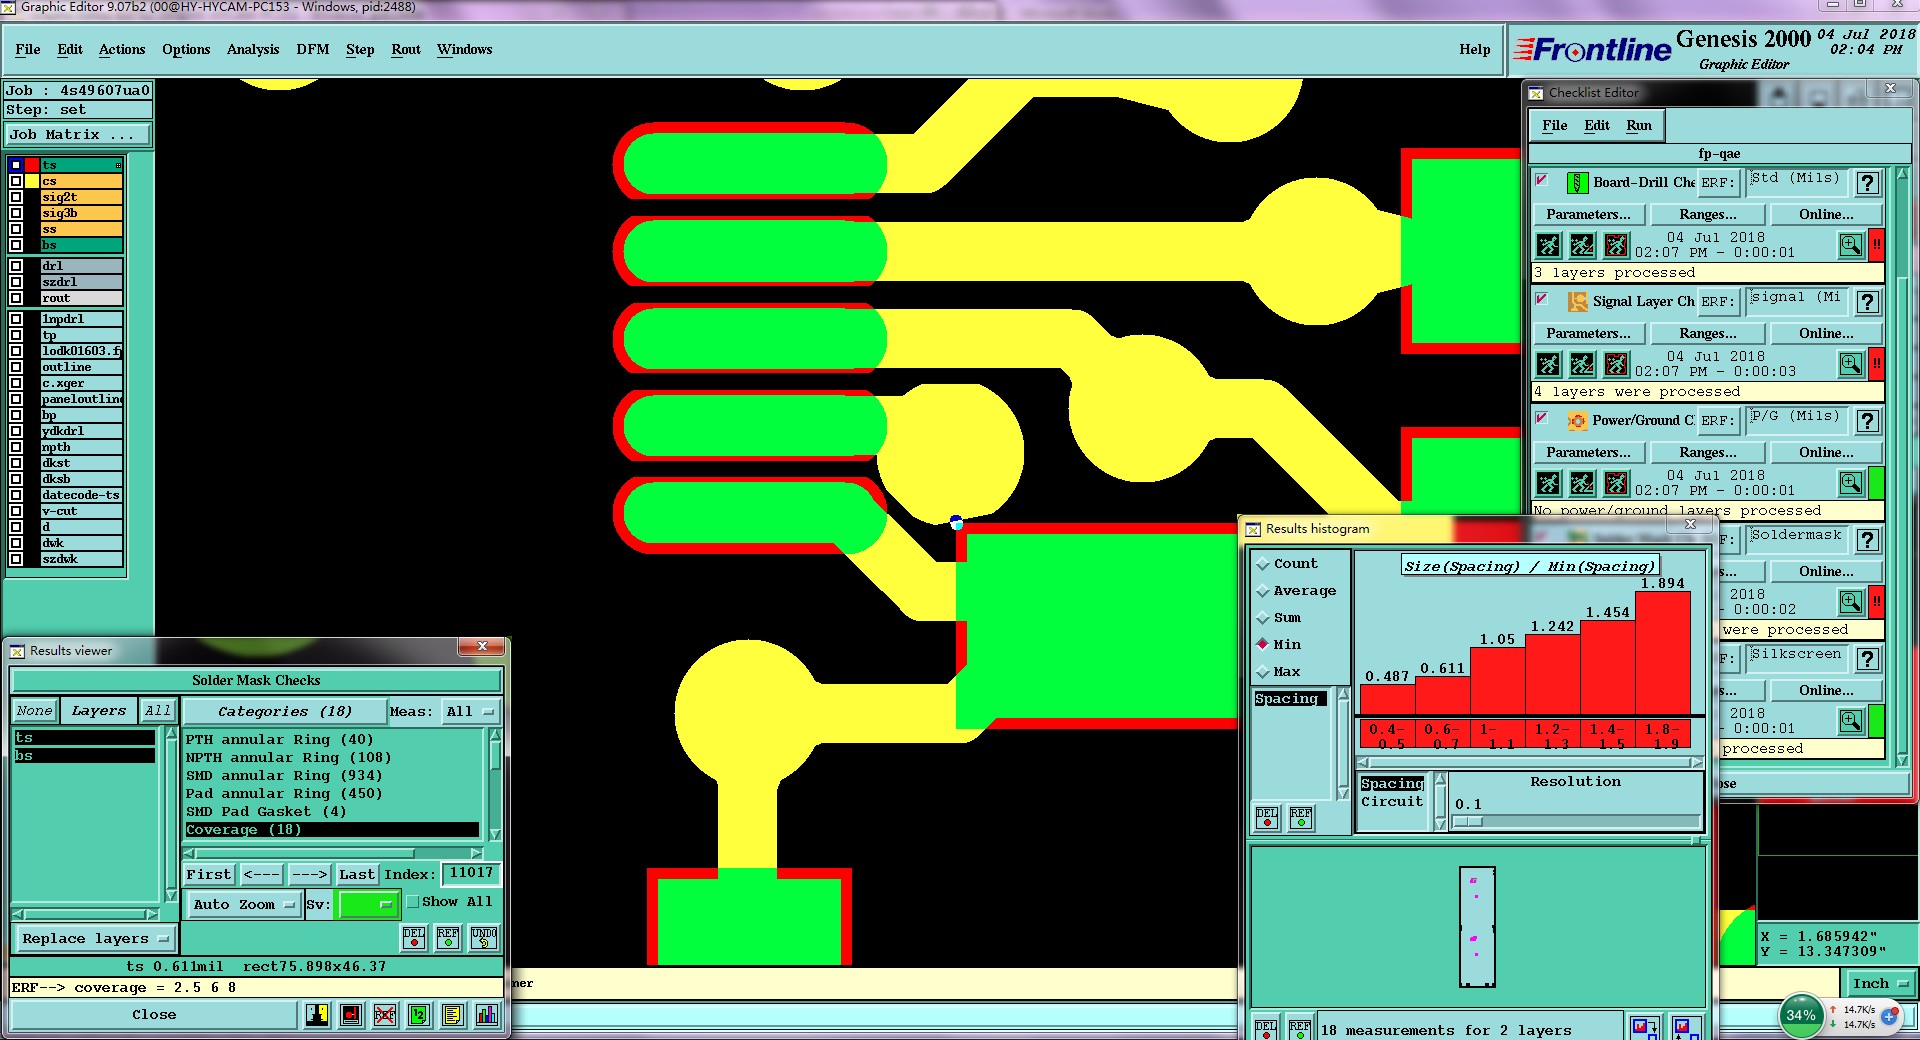The width and height of the screenshot is (1920, 1040).
Task: Close the Results viewer with Close button
Action: pyautogui.click(x=154, y=1014)
